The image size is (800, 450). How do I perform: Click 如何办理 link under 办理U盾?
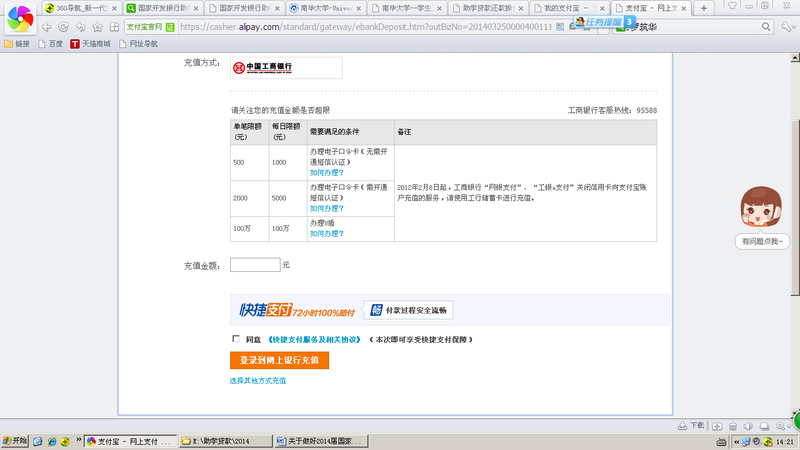327,233
